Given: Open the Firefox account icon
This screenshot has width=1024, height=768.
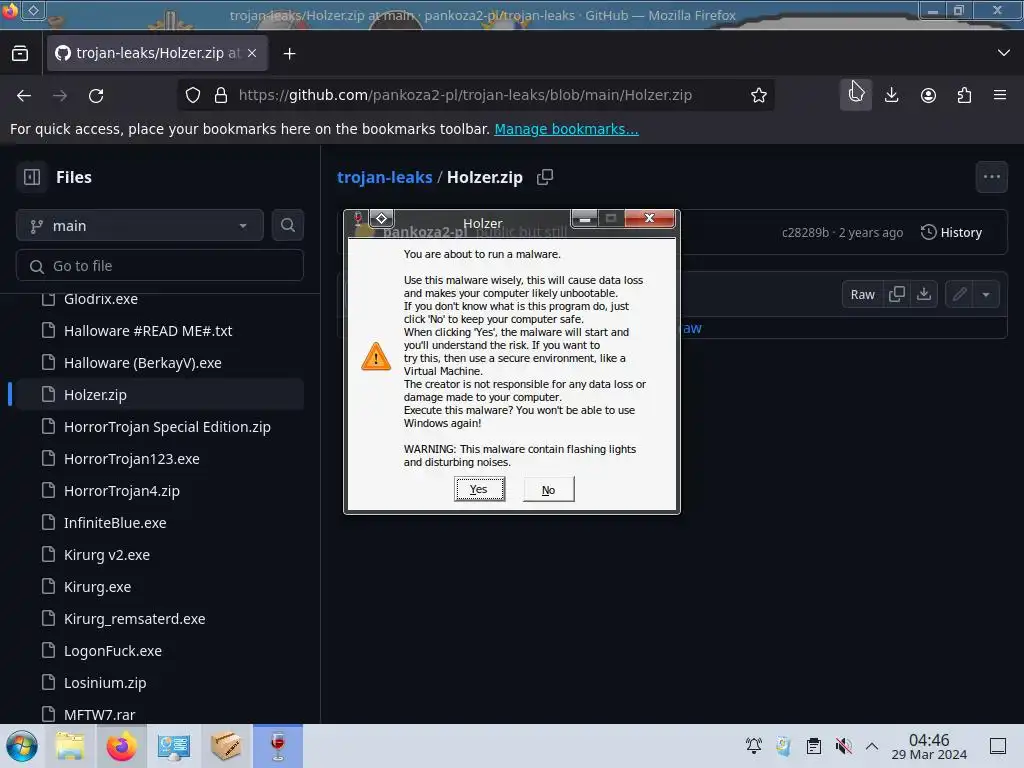Looking at the screenshot, I should click(x=928, y=95).
